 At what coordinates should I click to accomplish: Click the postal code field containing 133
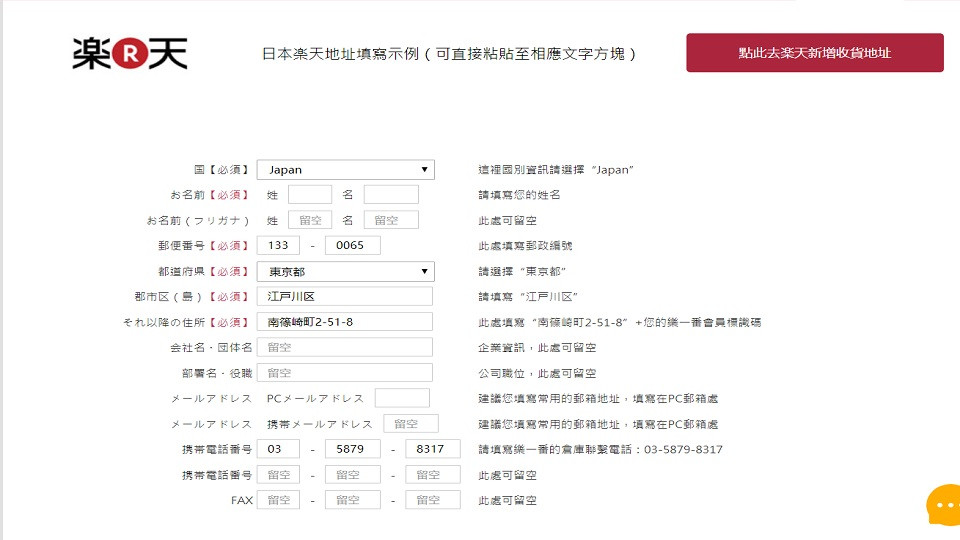[x=278, y=246]
